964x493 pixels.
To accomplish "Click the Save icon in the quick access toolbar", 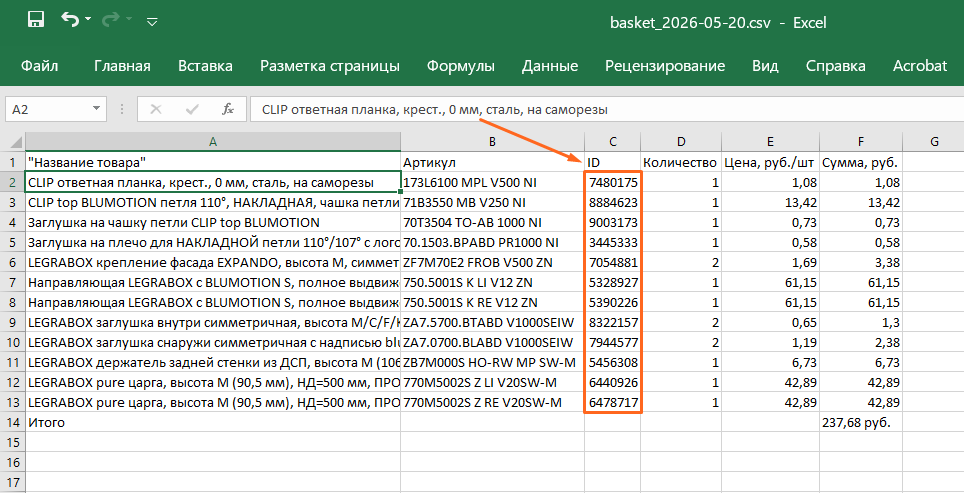I will pyautogui.click(x=37, y=20).
